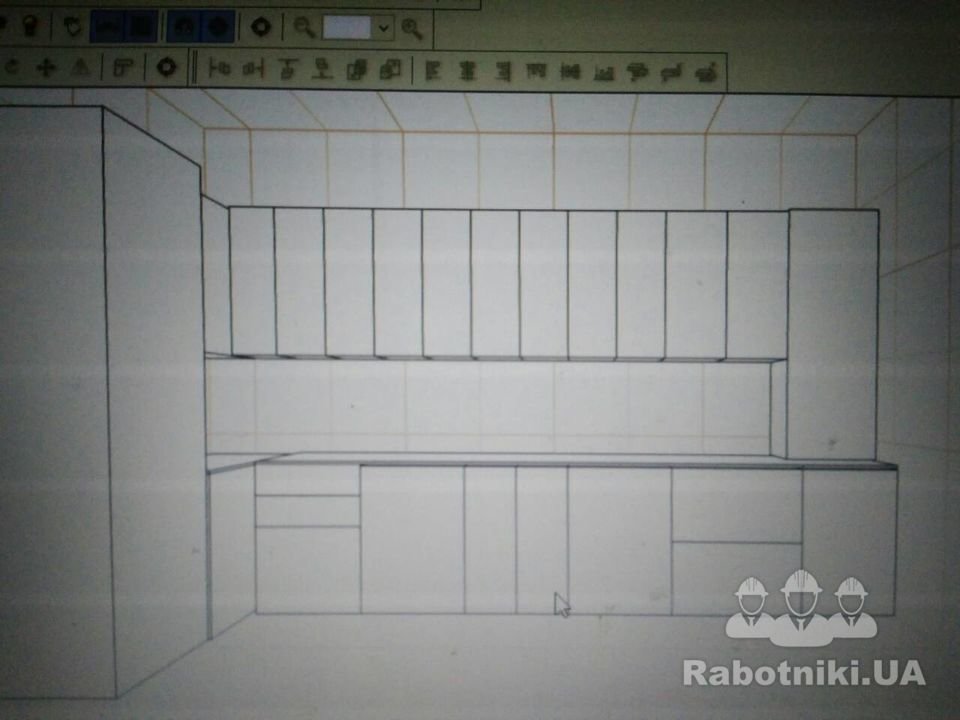Click into the zoom percentage field
This screenshot has height=720, width=960.
347,28
